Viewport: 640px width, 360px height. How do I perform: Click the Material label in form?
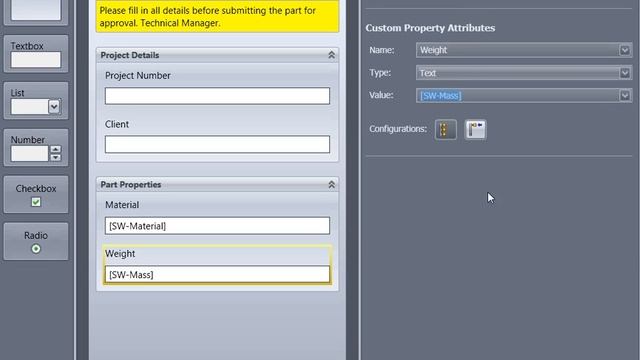[x=122, y=205]
